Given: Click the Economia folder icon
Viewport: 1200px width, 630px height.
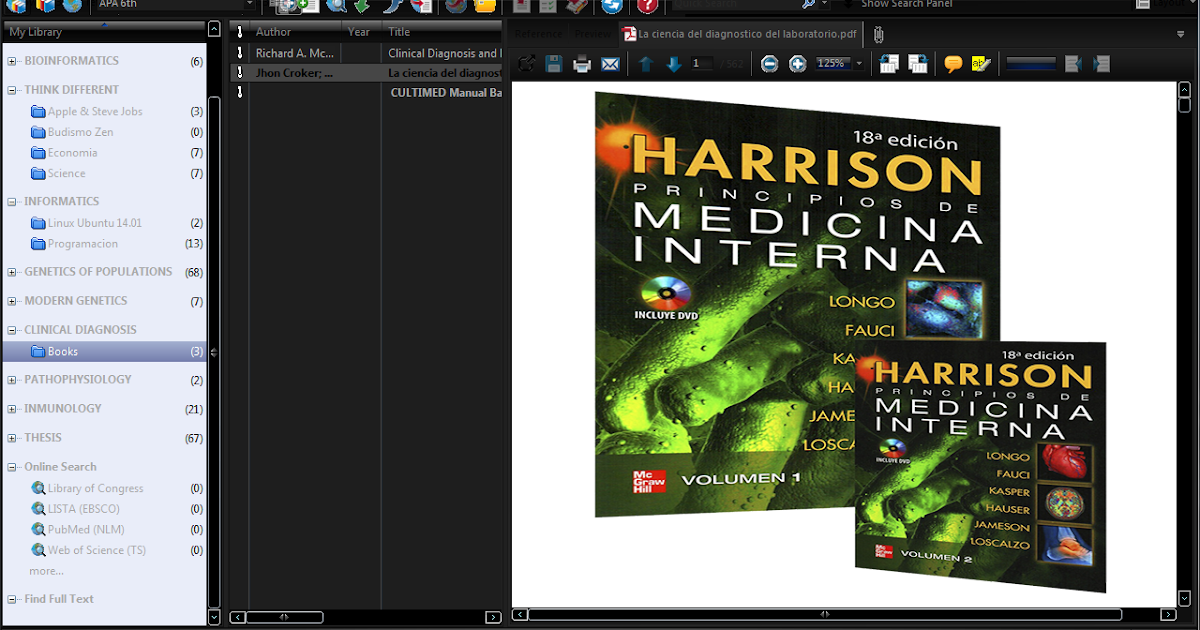Looking at the screenshot, I should 38,153.
